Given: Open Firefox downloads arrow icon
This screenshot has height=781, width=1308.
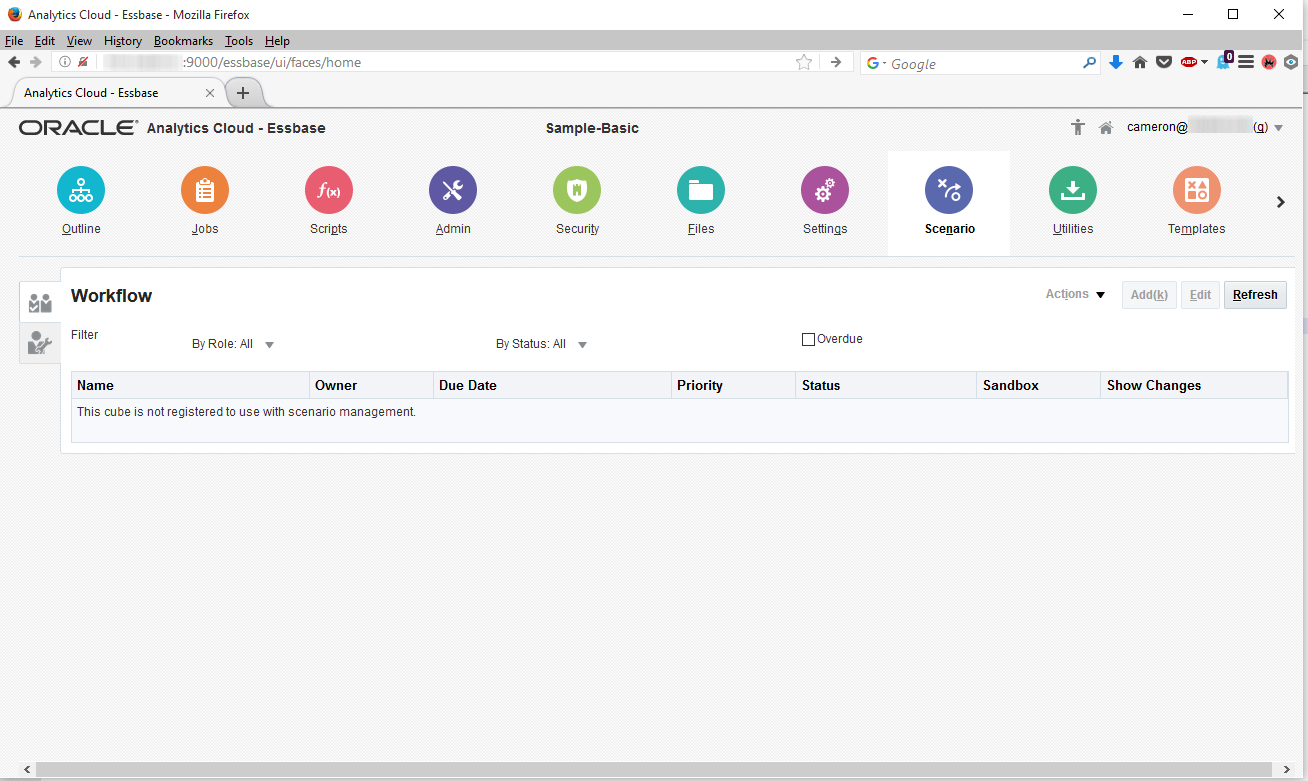Looking at the screenshot, I should click(x=1117, y=62).
